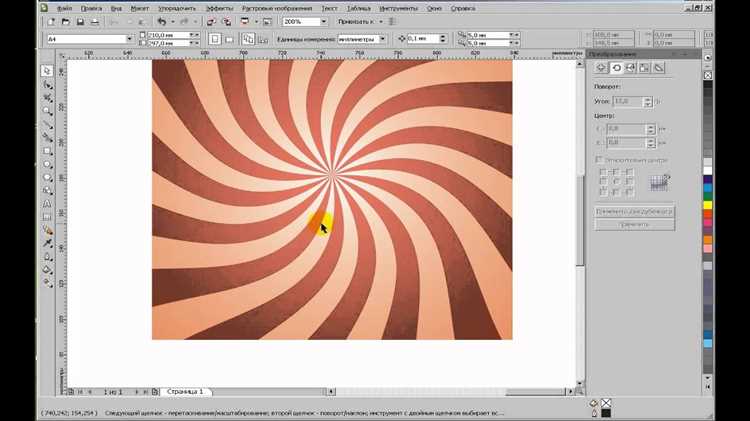Switch docker to Skew transformation
Viewport: 750px width, 421px height.
659,68
